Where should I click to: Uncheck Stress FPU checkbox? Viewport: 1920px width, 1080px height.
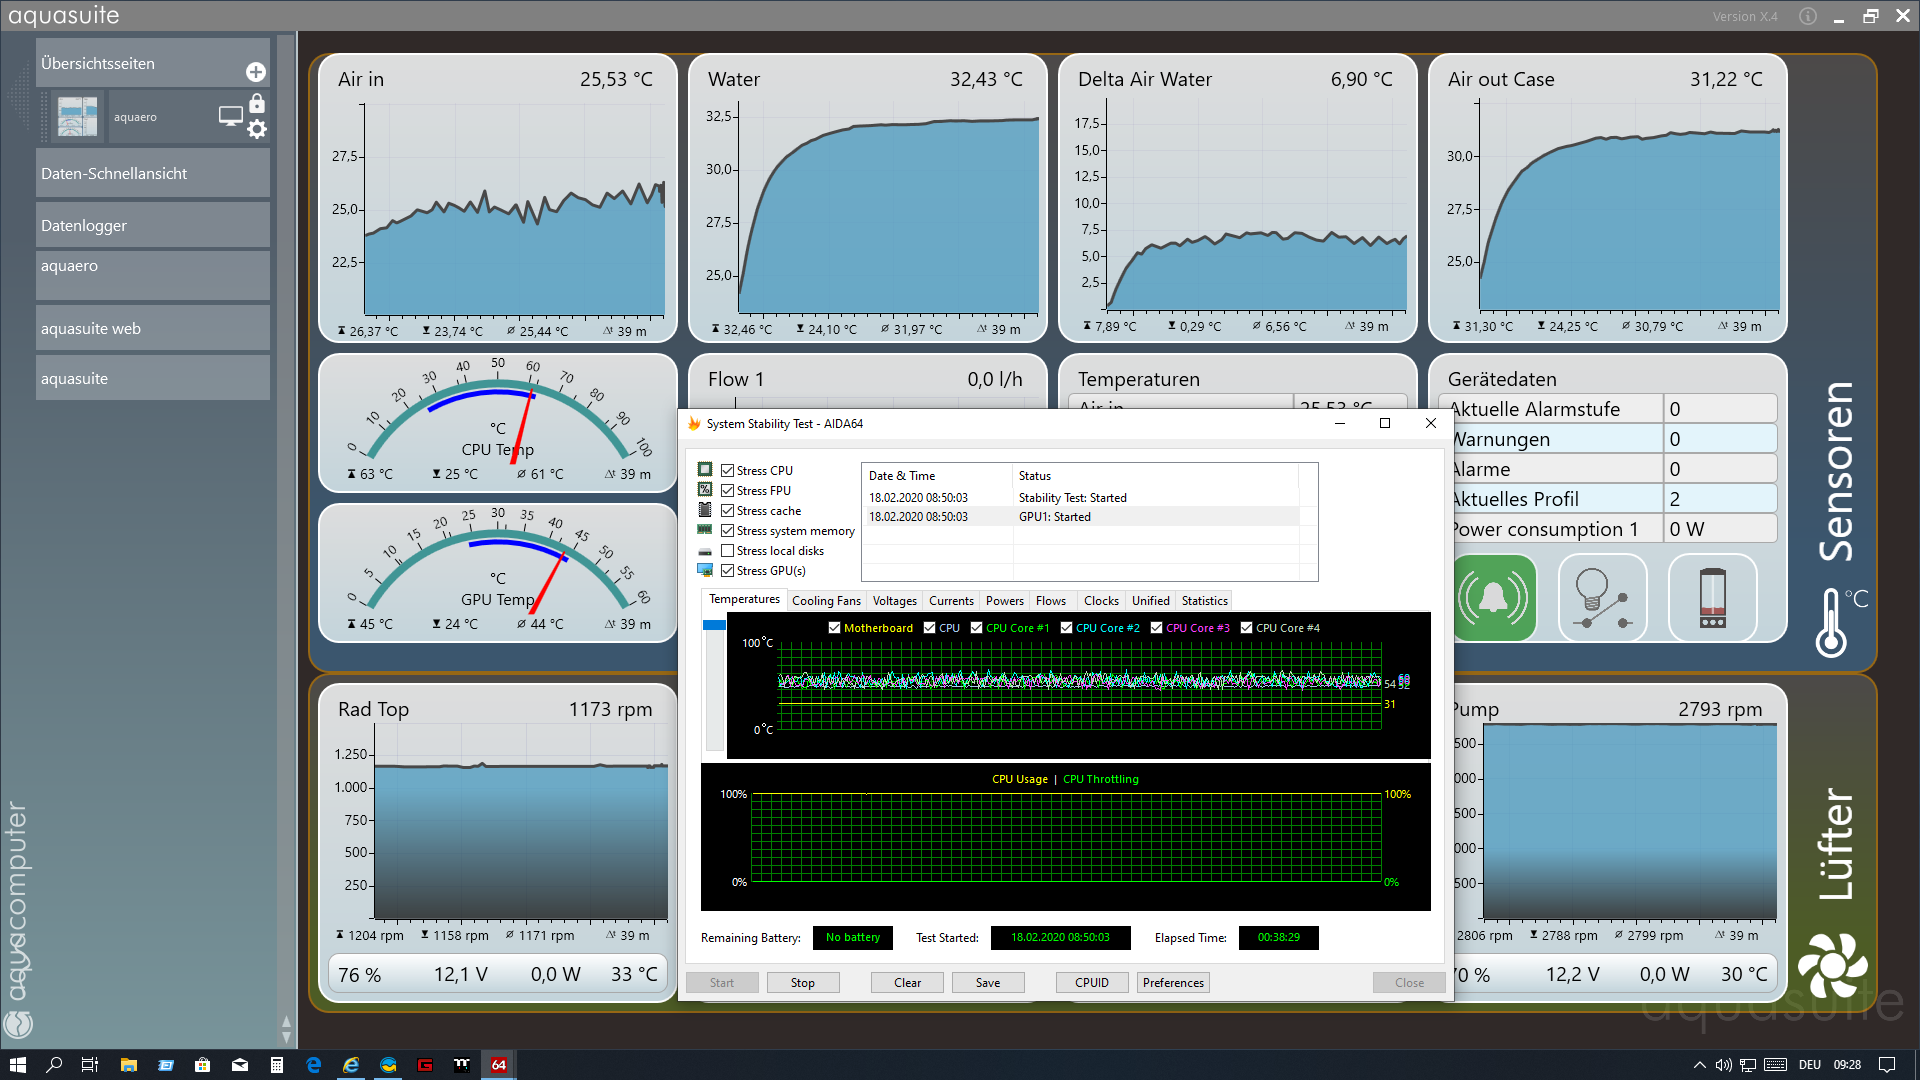coord(728,491)
